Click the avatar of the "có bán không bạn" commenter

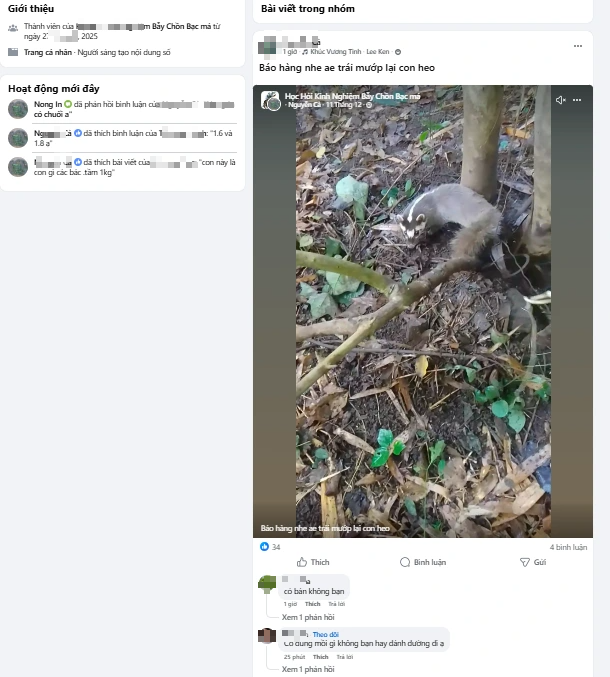(x=267, y=585)
